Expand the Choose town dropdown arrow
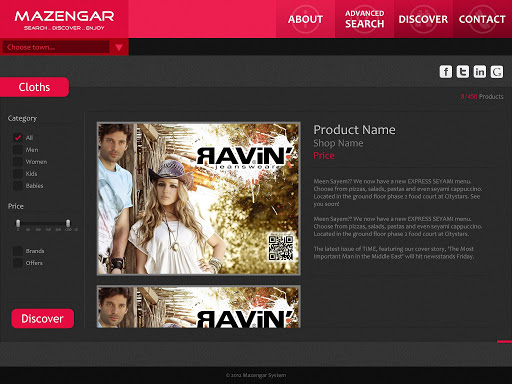512x384 pixels. point(119,47)
